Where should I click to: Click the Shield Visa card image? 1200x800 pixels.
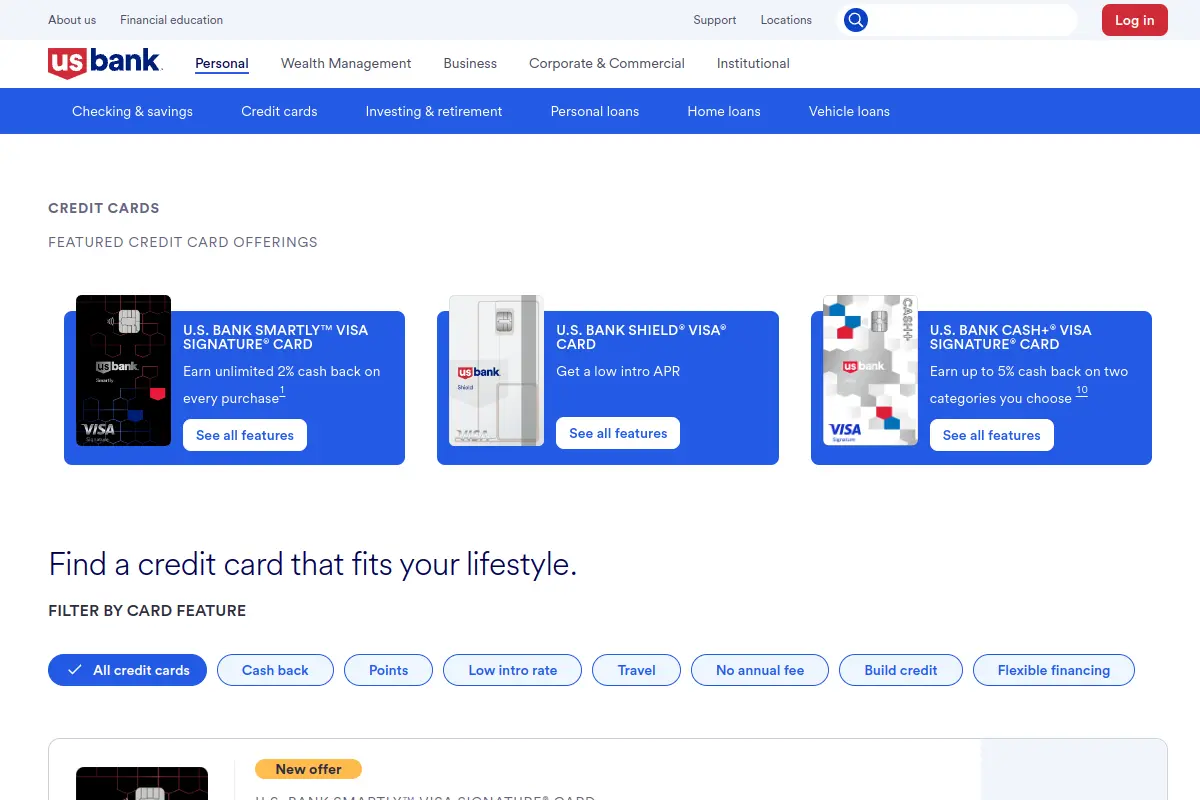pyautogui.click(x=496, y=370)
